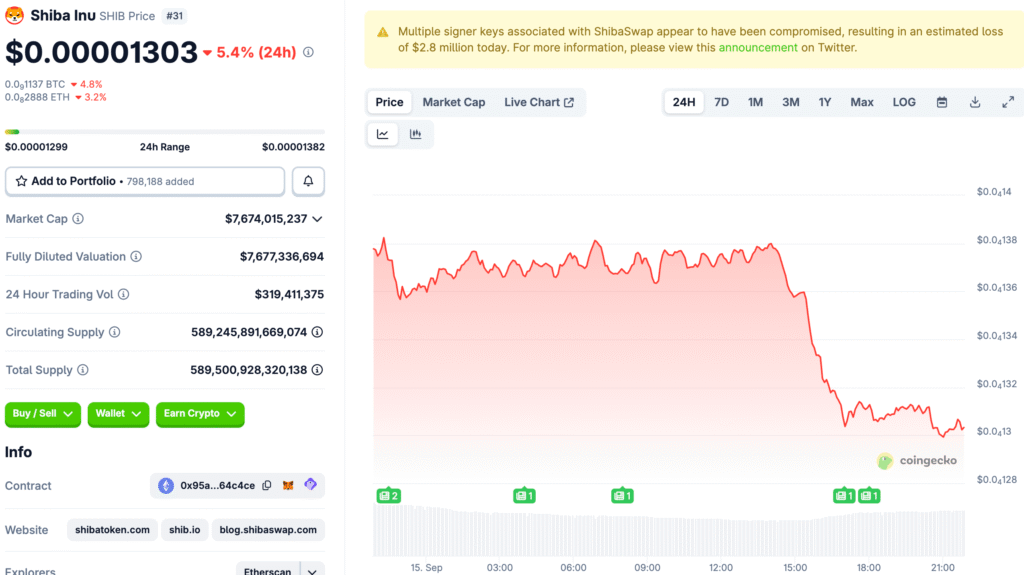Open the Buy / Sell dropdown
Image resolution: width=1024 pixels, height=575 pixels.
coord(43,414)
